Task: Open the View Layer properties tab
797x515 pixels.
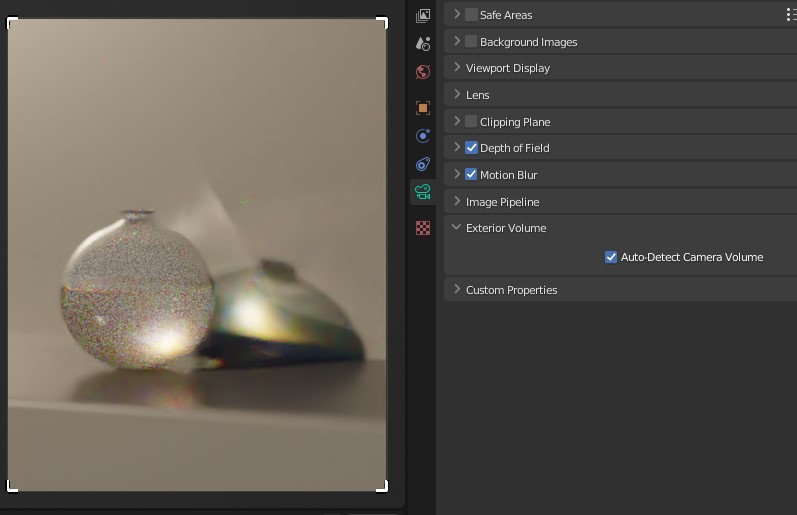Action: (423, 16)
